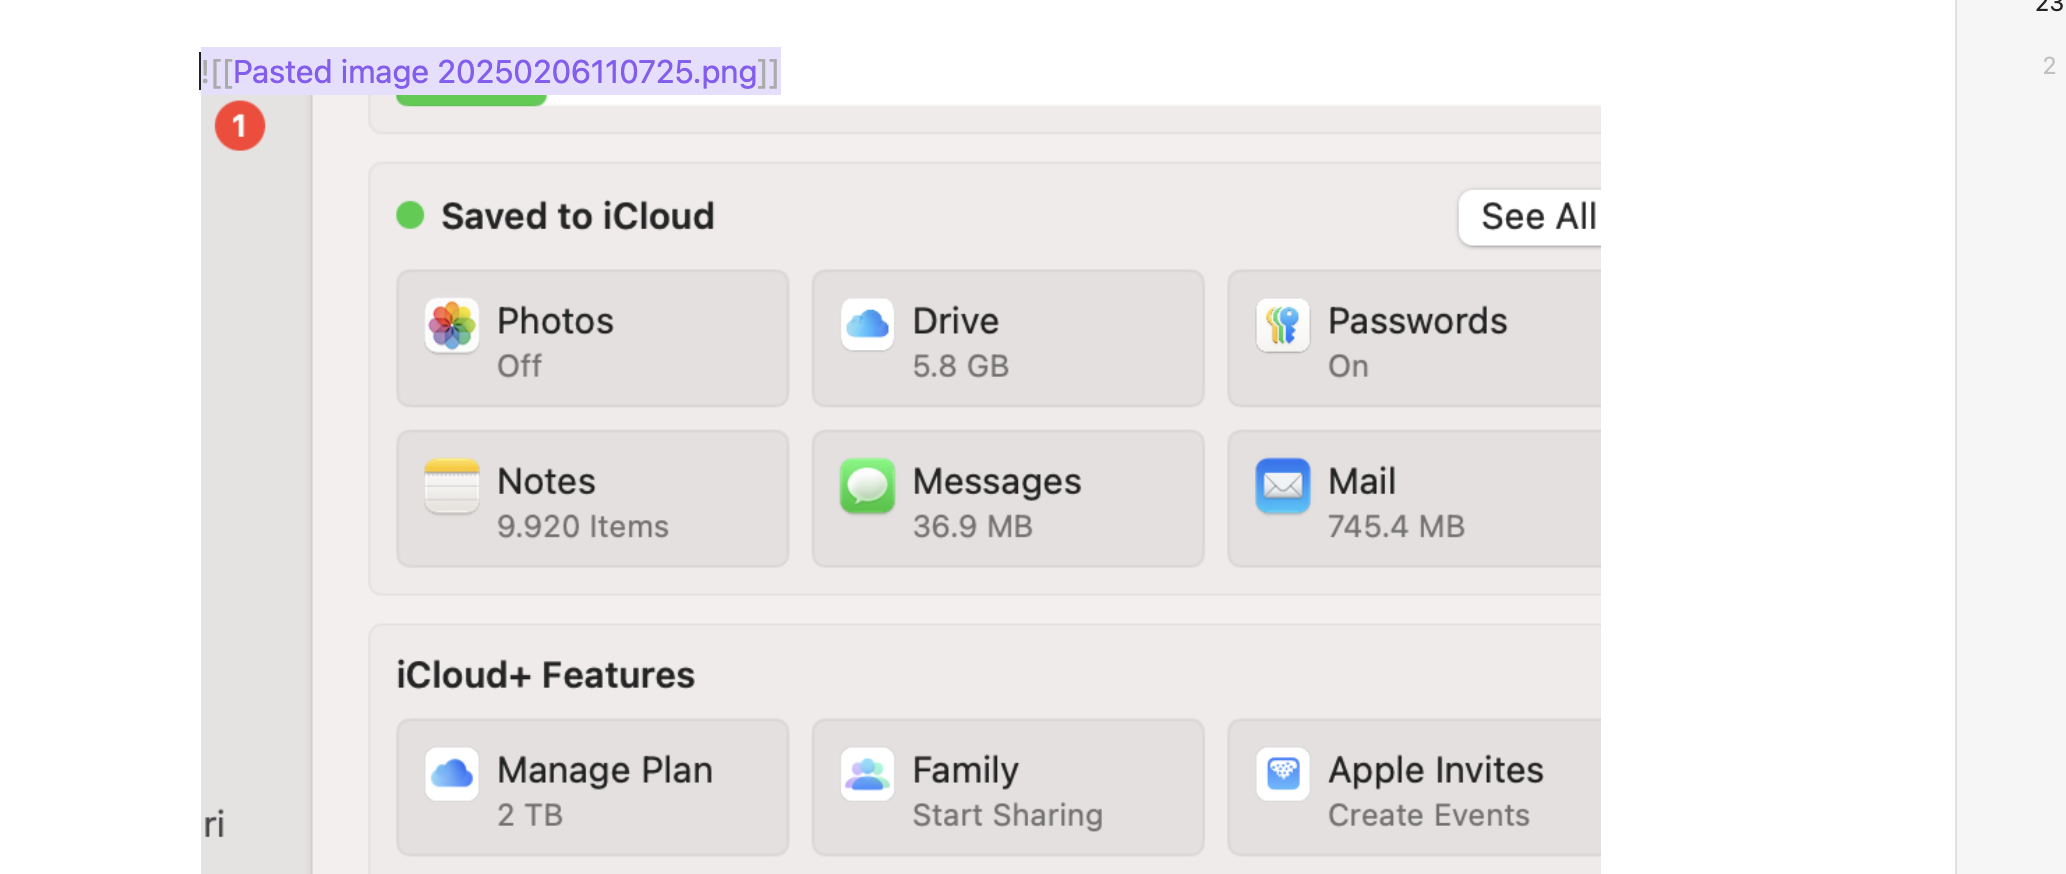Click the Start Sharing text
2066x874 pixels.
pos(1008,815)
